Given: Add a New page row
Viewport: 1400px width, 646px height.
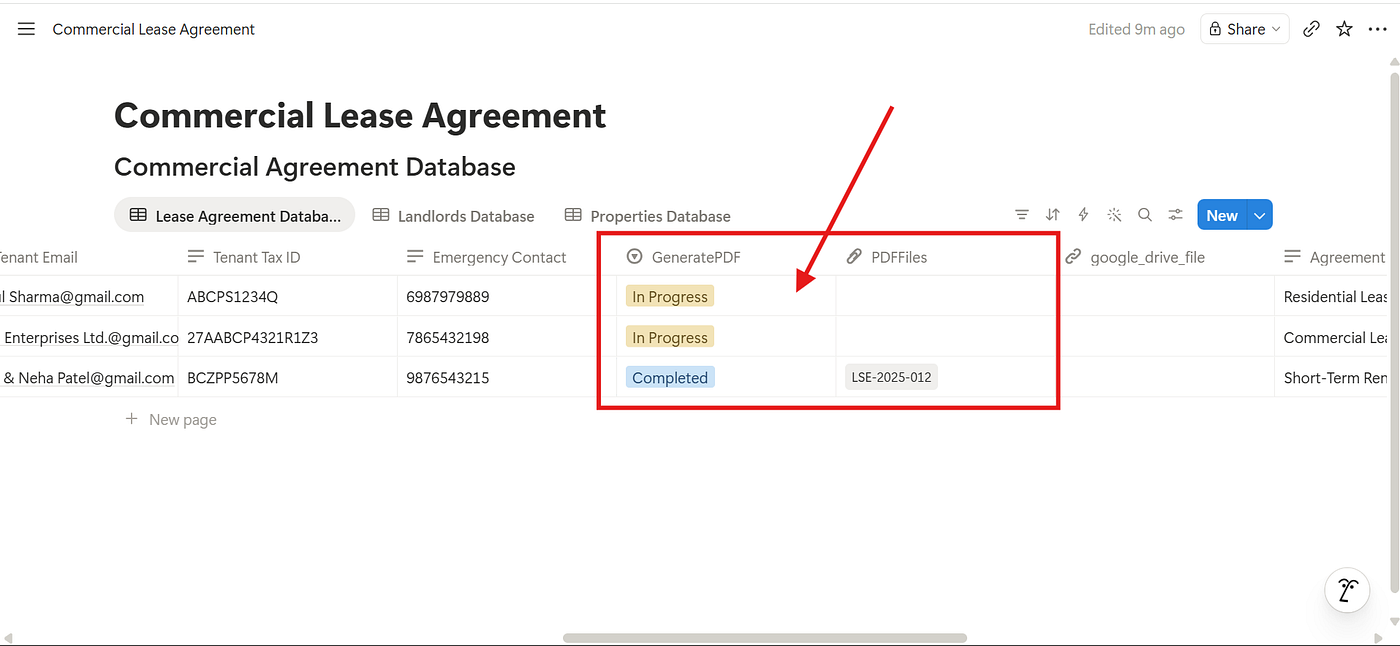Looking at the screenshot, I should [171, 419].
